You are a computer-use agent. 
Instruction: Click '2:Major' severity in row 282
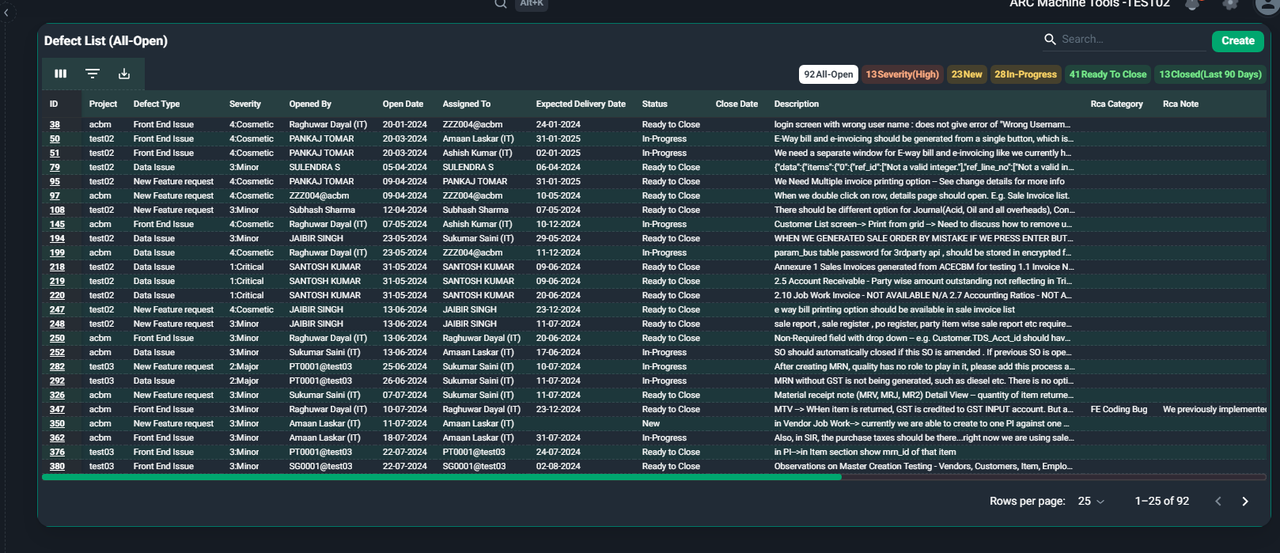coord(245,367)
